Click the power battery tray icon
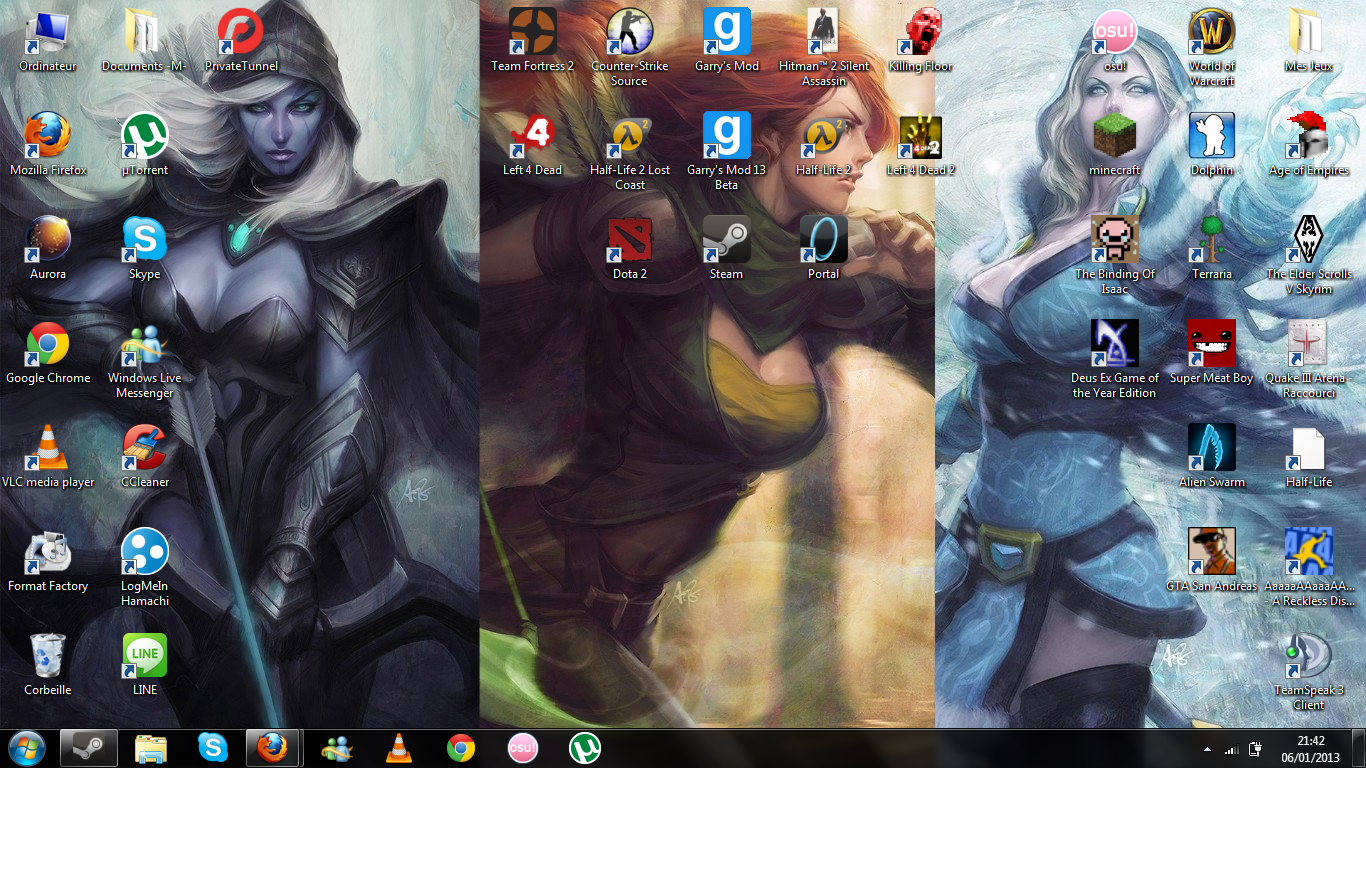Viewport: 1366px width, 885px height. click(x=1255, y=749)
